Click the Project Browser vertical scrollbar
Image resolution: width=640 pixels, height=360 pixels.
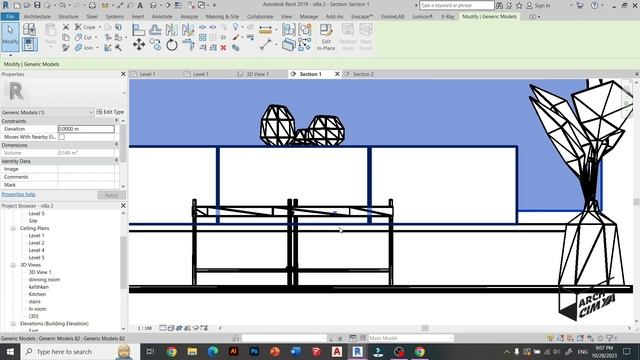(x=123, y=262)
